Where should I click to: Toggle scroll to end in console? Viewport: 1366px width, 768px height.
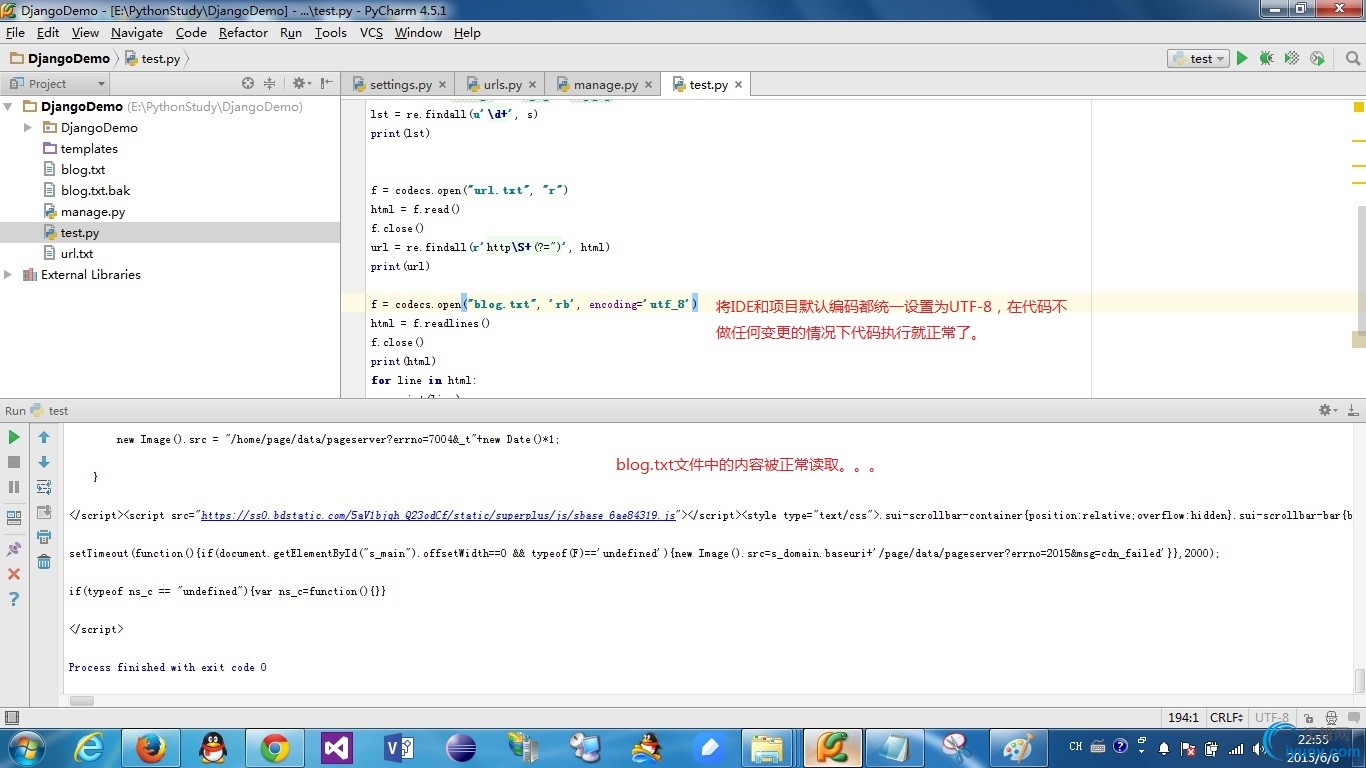44,512
